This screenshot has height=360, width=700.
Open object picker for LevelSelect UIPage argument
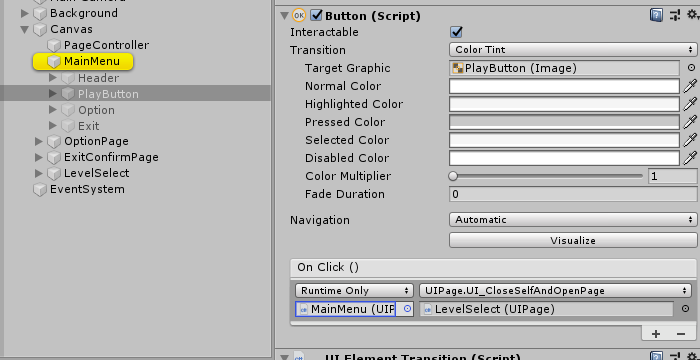click(x=685, y=309)
